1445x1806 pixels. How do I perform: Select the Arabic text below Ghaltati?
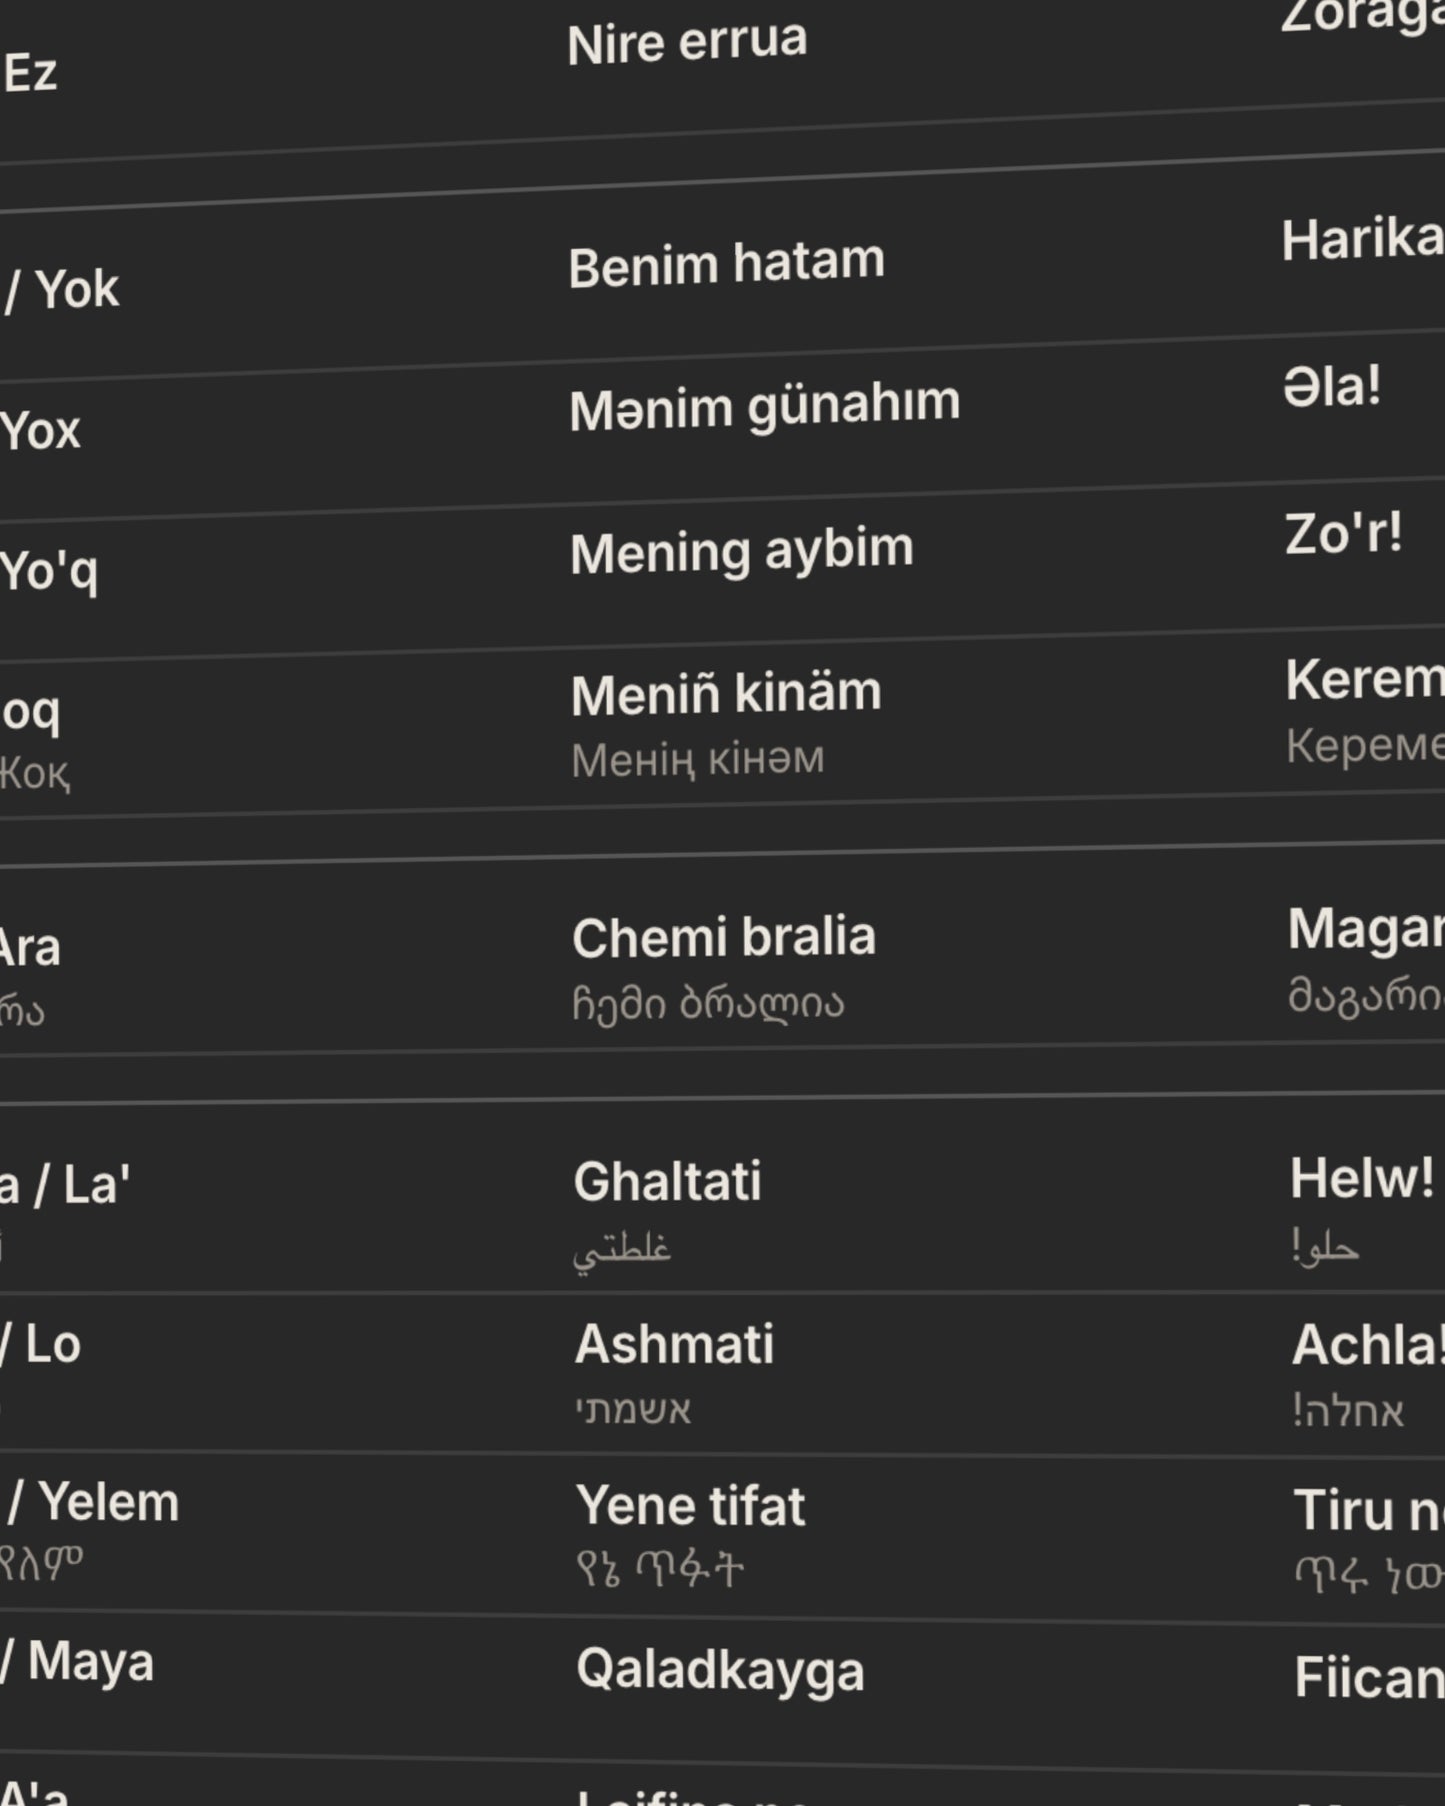tap(622, 1250)
